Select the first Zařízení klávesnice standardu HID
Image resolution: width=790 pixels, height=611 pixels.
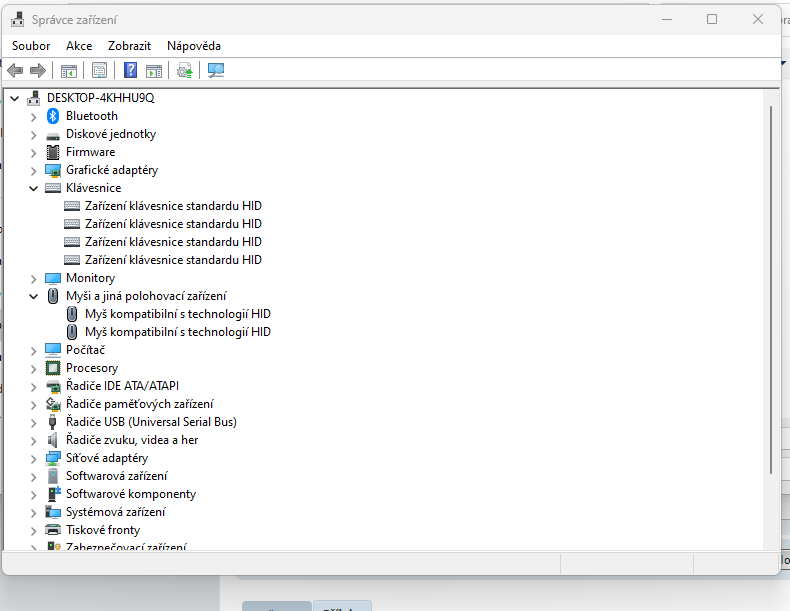click(x=173, y=206)
